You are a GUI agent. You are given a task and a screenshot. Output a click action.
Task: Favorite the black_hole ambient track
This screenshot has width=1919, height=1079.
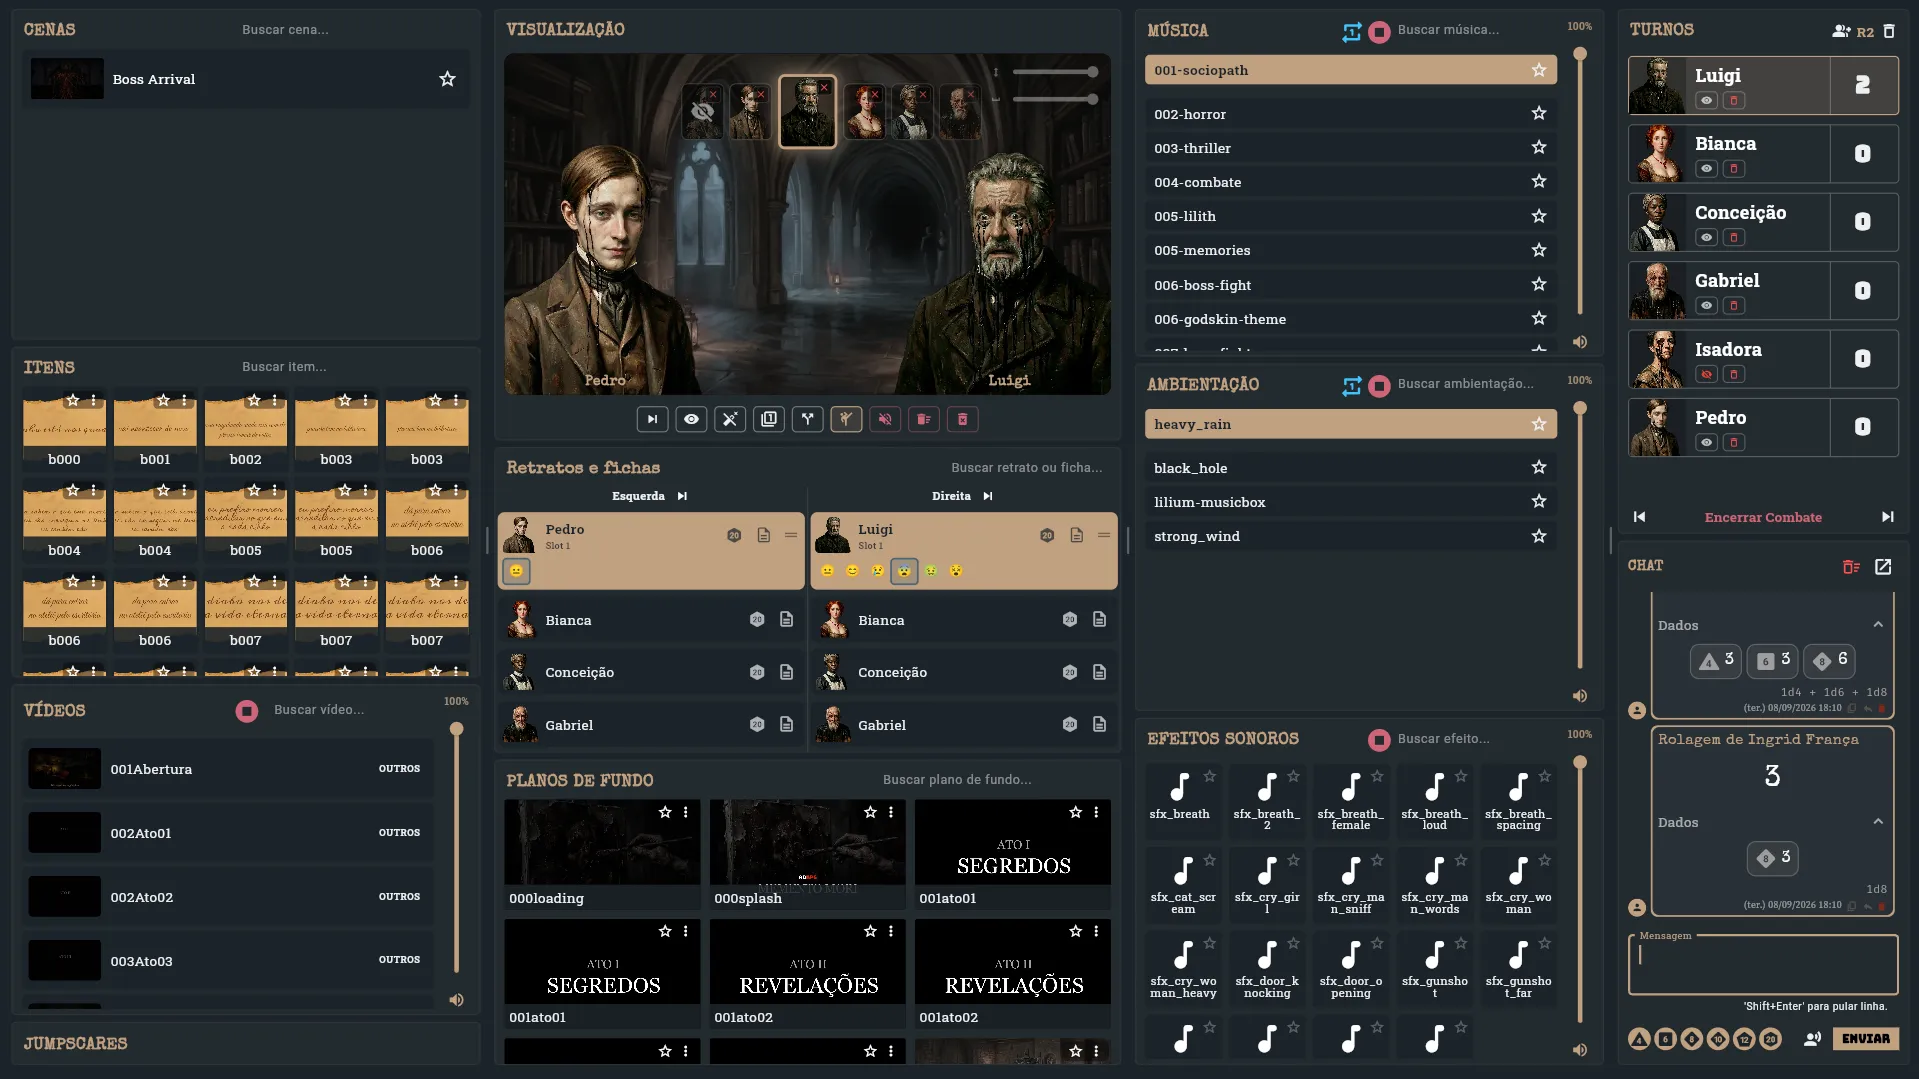[x=1539, y=468]
